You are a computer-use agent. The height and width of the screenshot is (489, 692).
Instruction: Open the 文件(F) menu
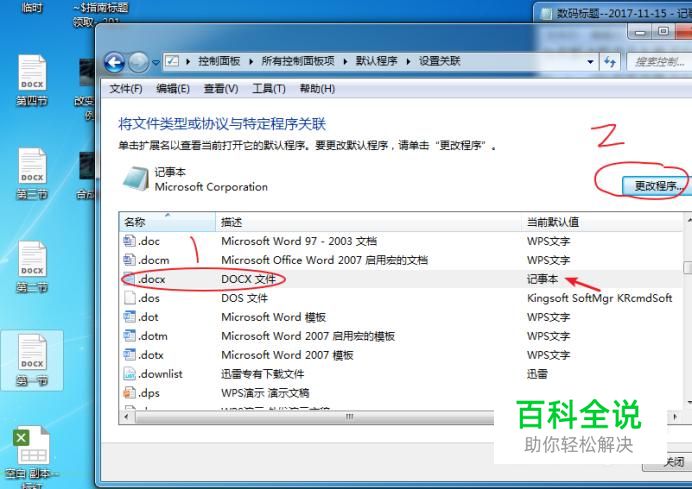click(126, 89)
